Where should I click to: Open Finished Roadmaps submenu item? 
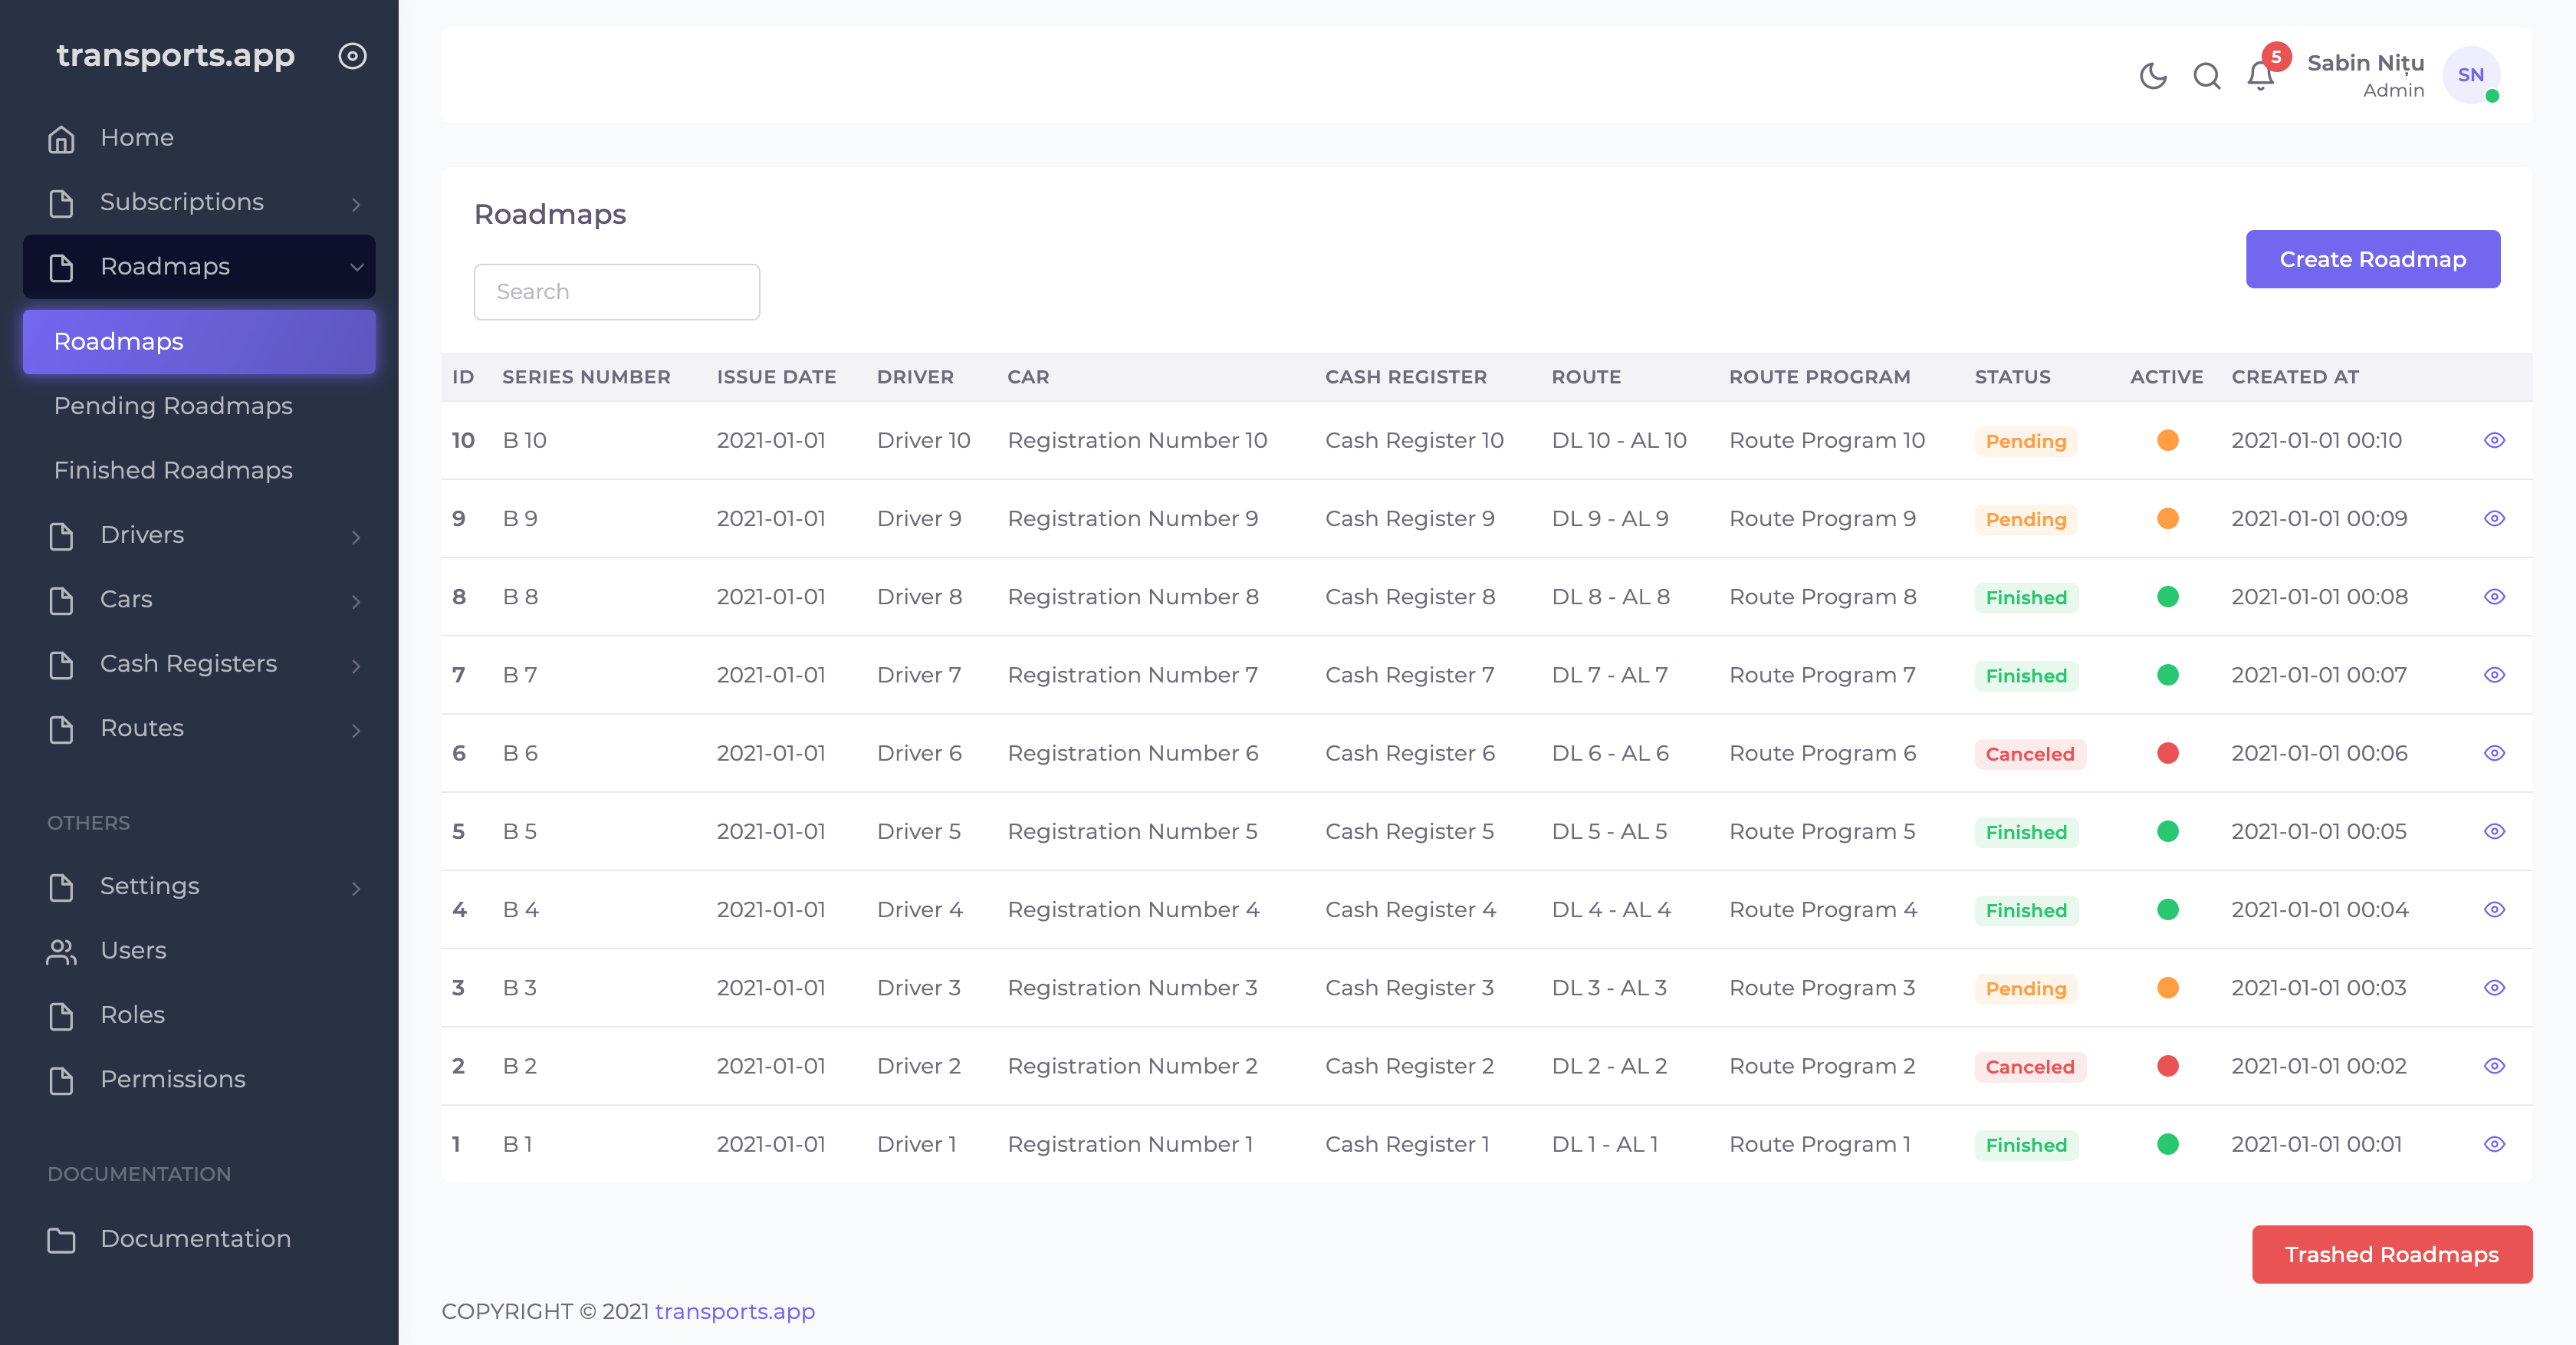tap(173, 470)
